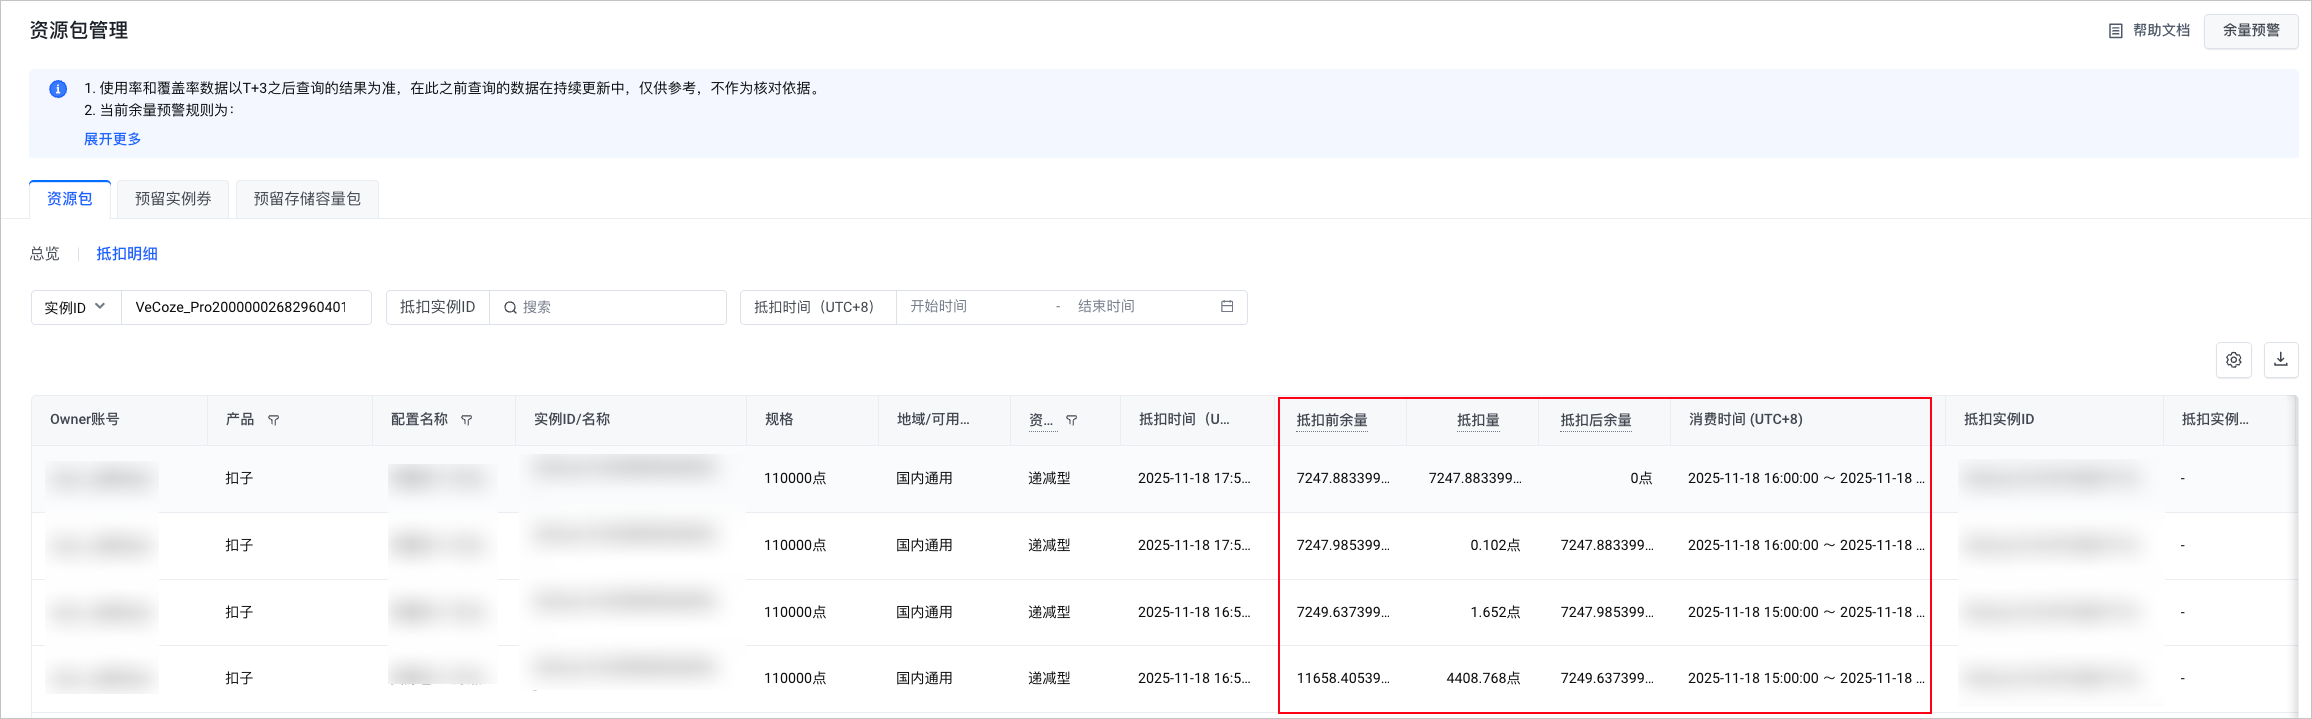The image size is (2312, 719).
Task: Expand the notice with 展开更多
Action: 112,139
